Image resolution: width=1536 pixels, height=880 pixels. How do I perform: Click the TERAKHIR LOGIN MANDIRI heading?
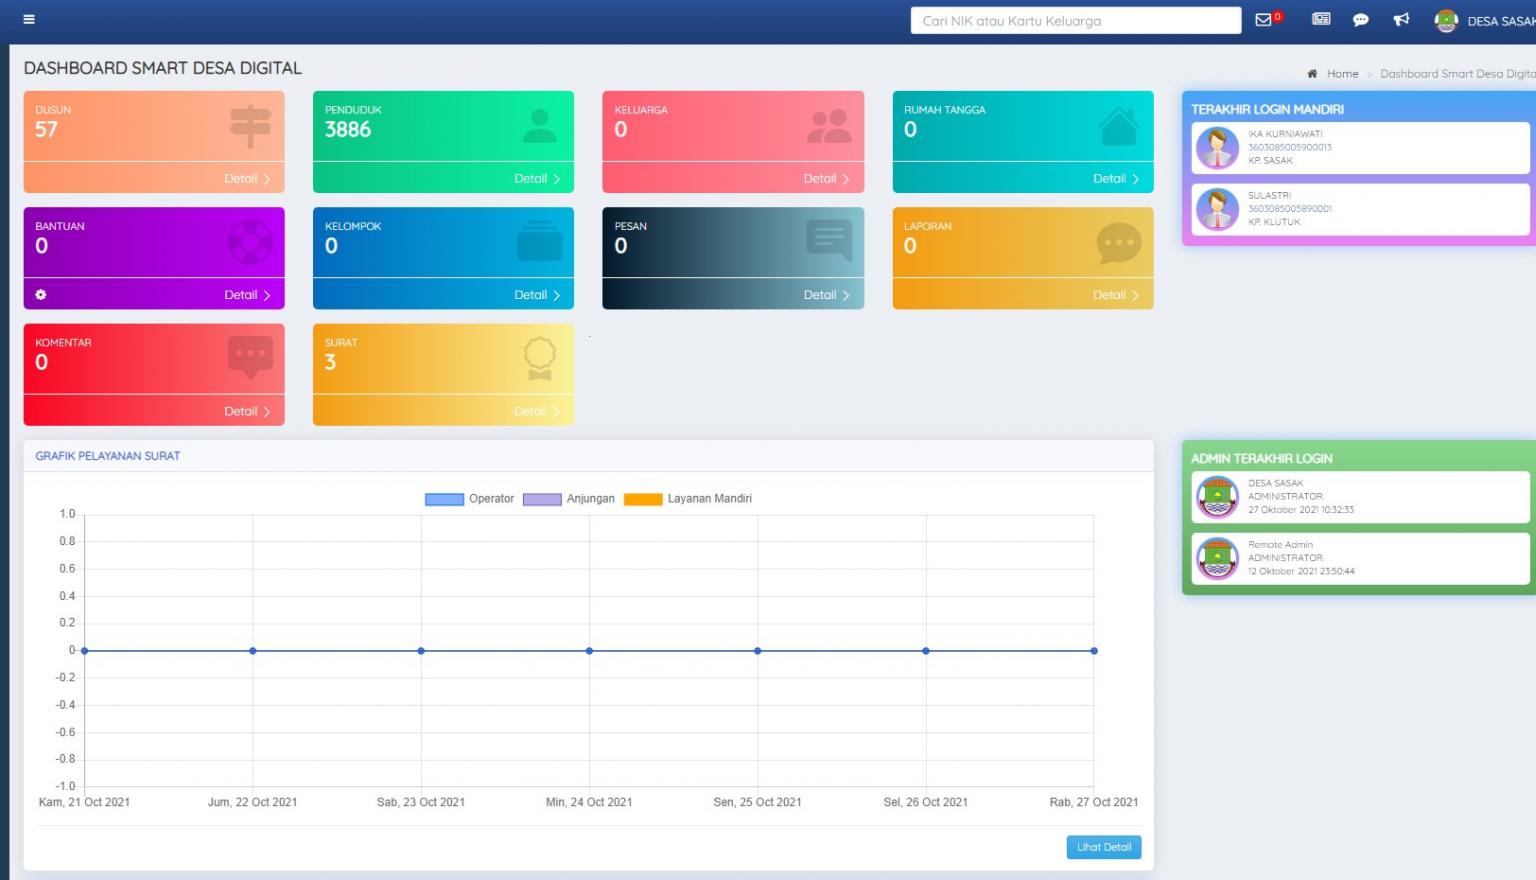[1267, 109]
